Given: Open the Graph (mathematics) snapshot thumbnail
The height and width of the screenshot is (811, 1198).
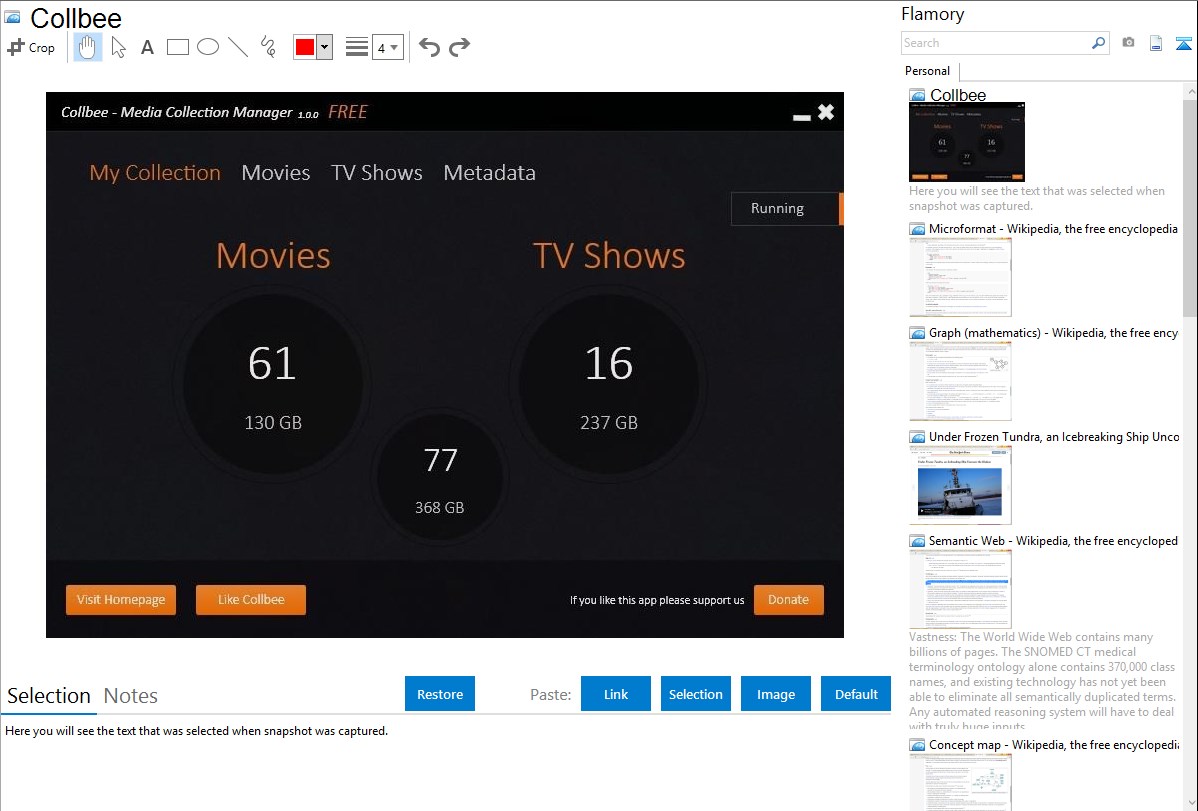Looking at the screenshot, I should pos(960,381).
